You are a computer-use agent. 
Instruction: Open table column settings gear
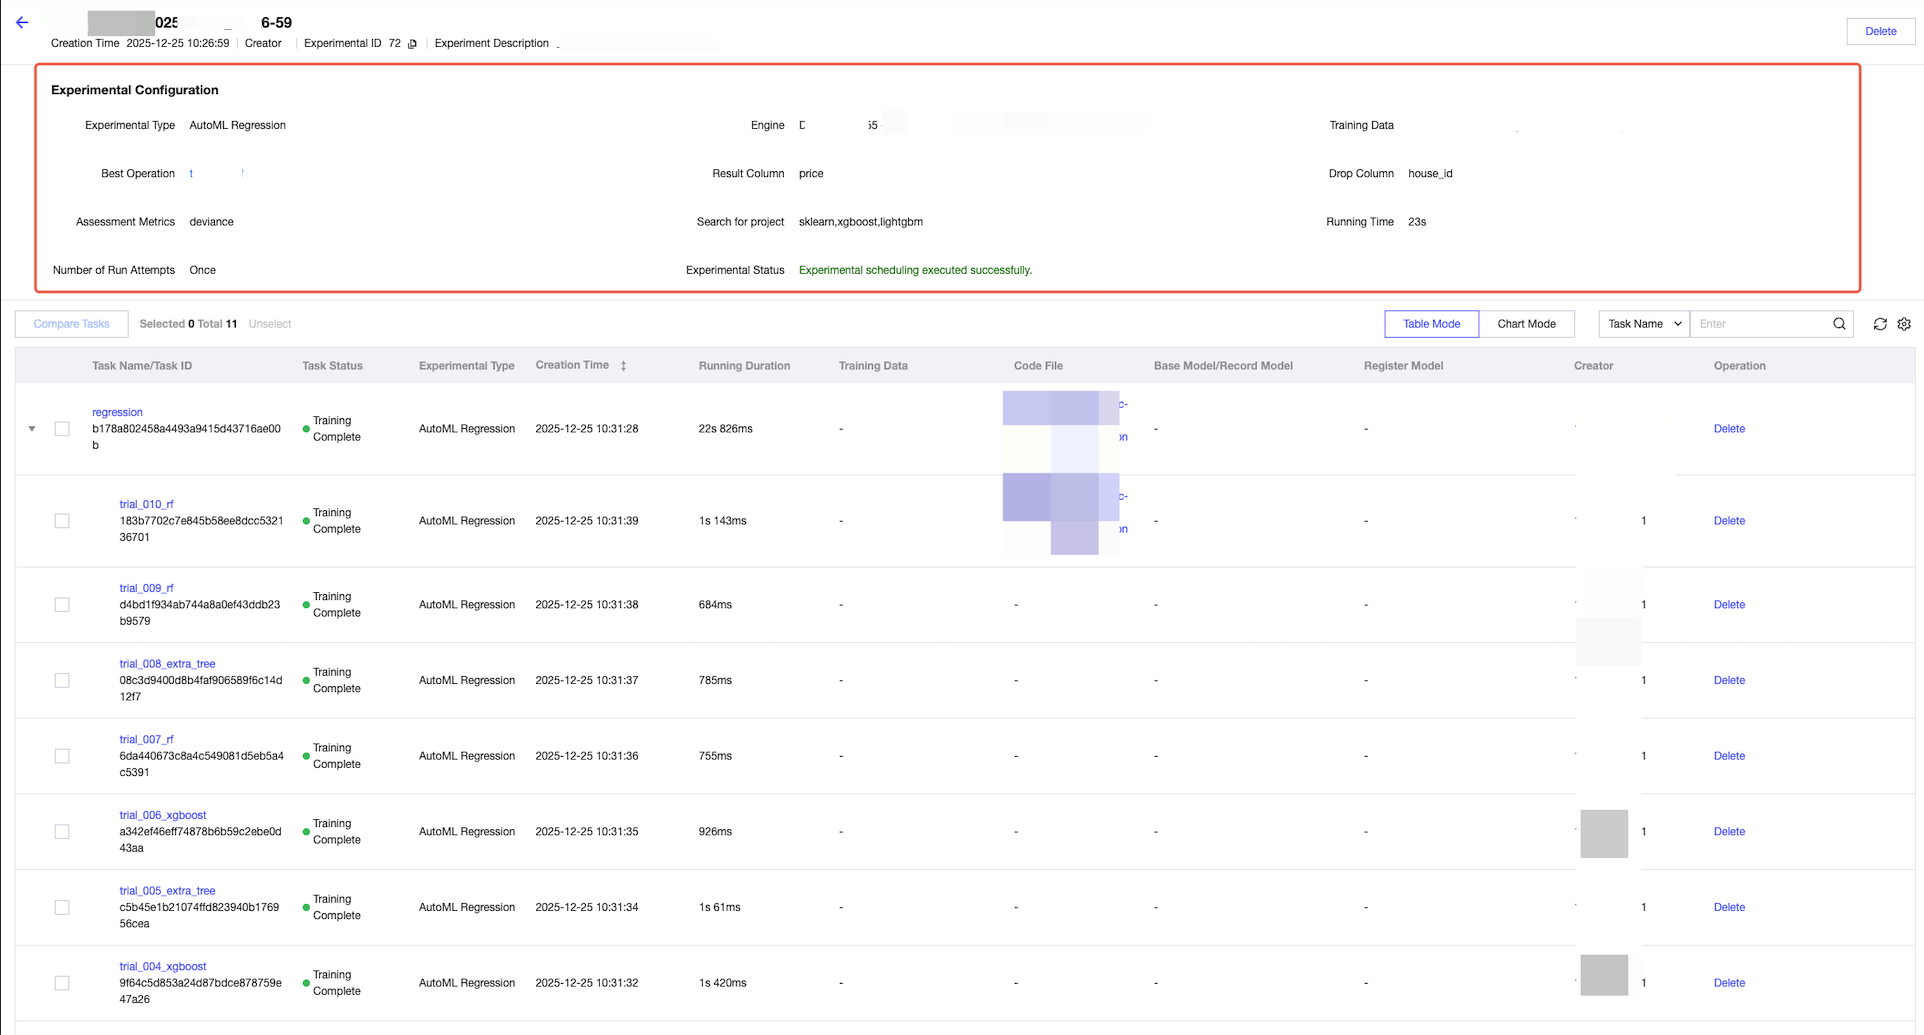point(1904,324)
